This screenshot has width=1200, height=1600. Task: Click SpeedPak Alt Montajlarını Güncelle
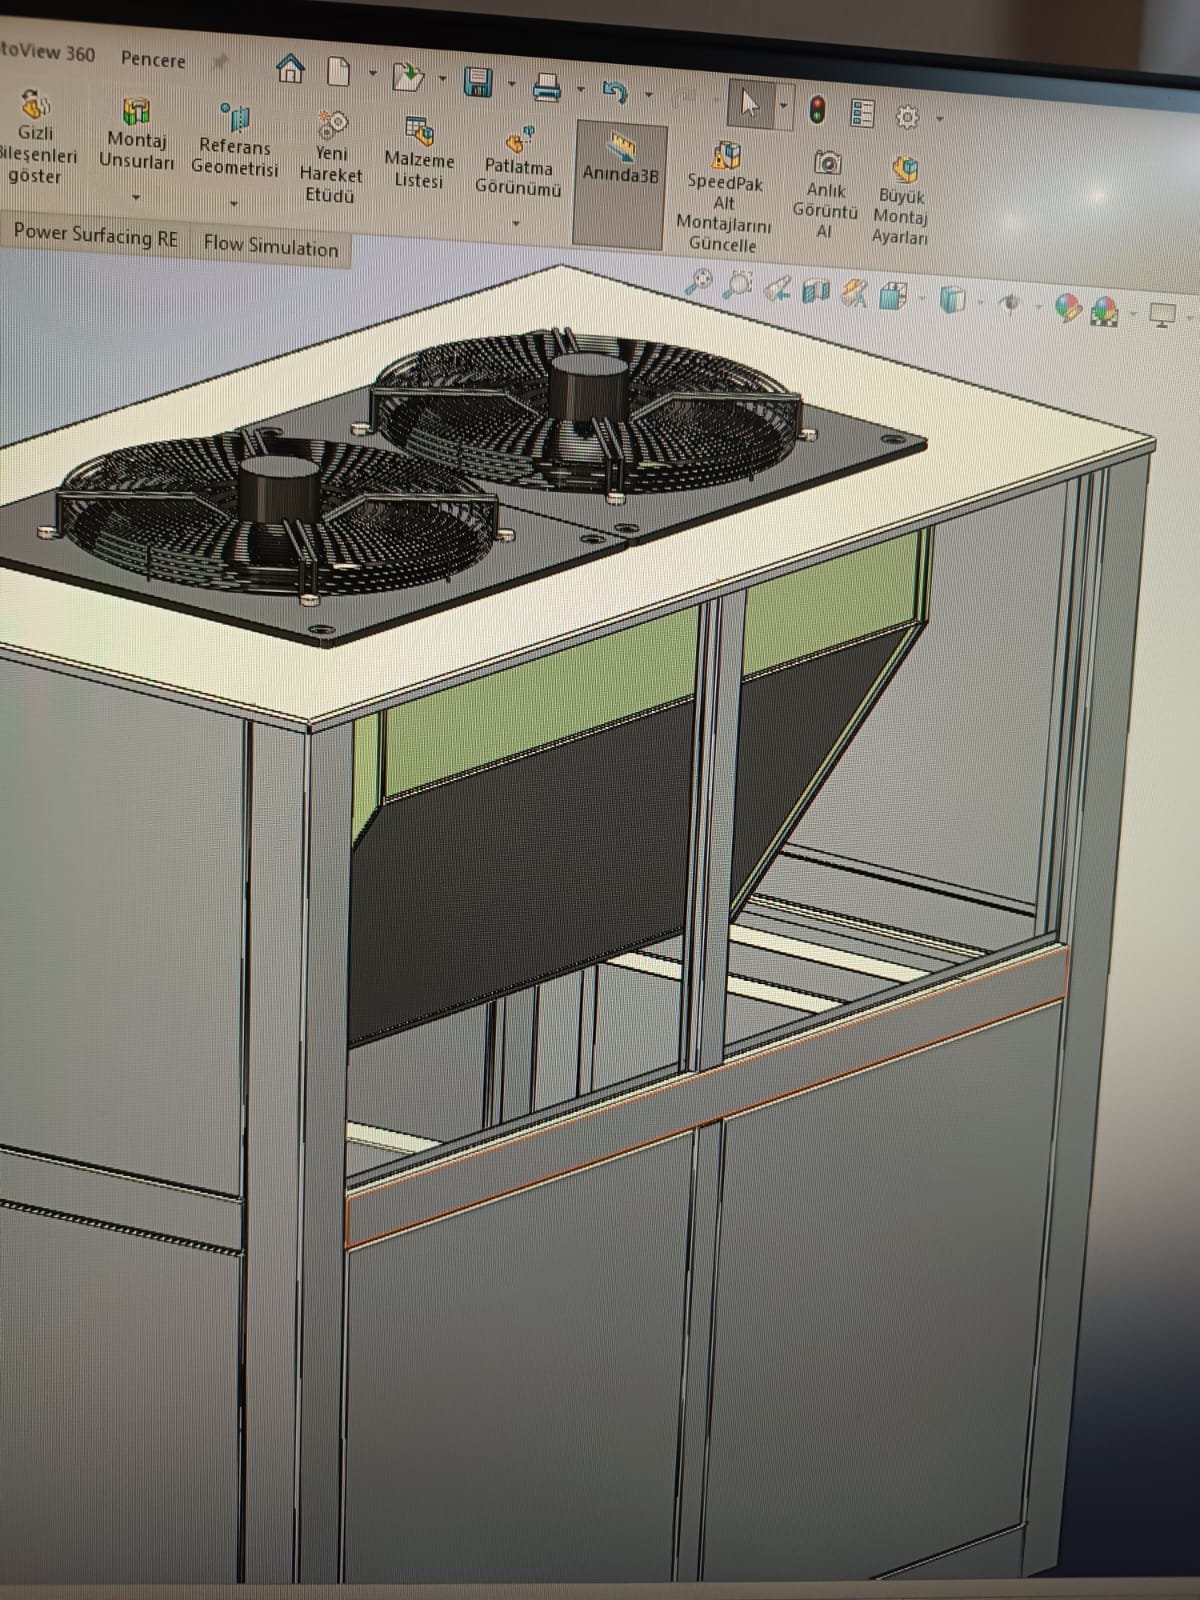click(x=724, y=197)
